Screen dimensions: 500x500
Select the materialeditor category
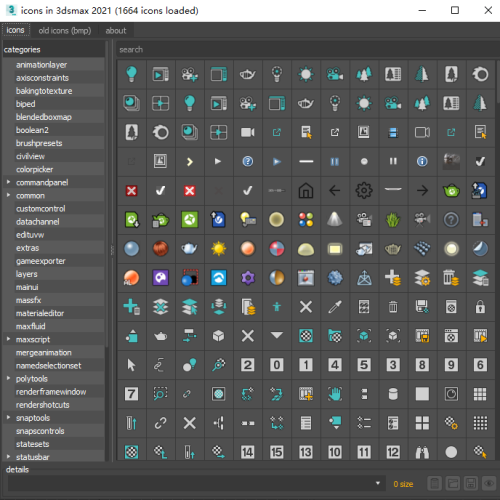tap(40, 313)
